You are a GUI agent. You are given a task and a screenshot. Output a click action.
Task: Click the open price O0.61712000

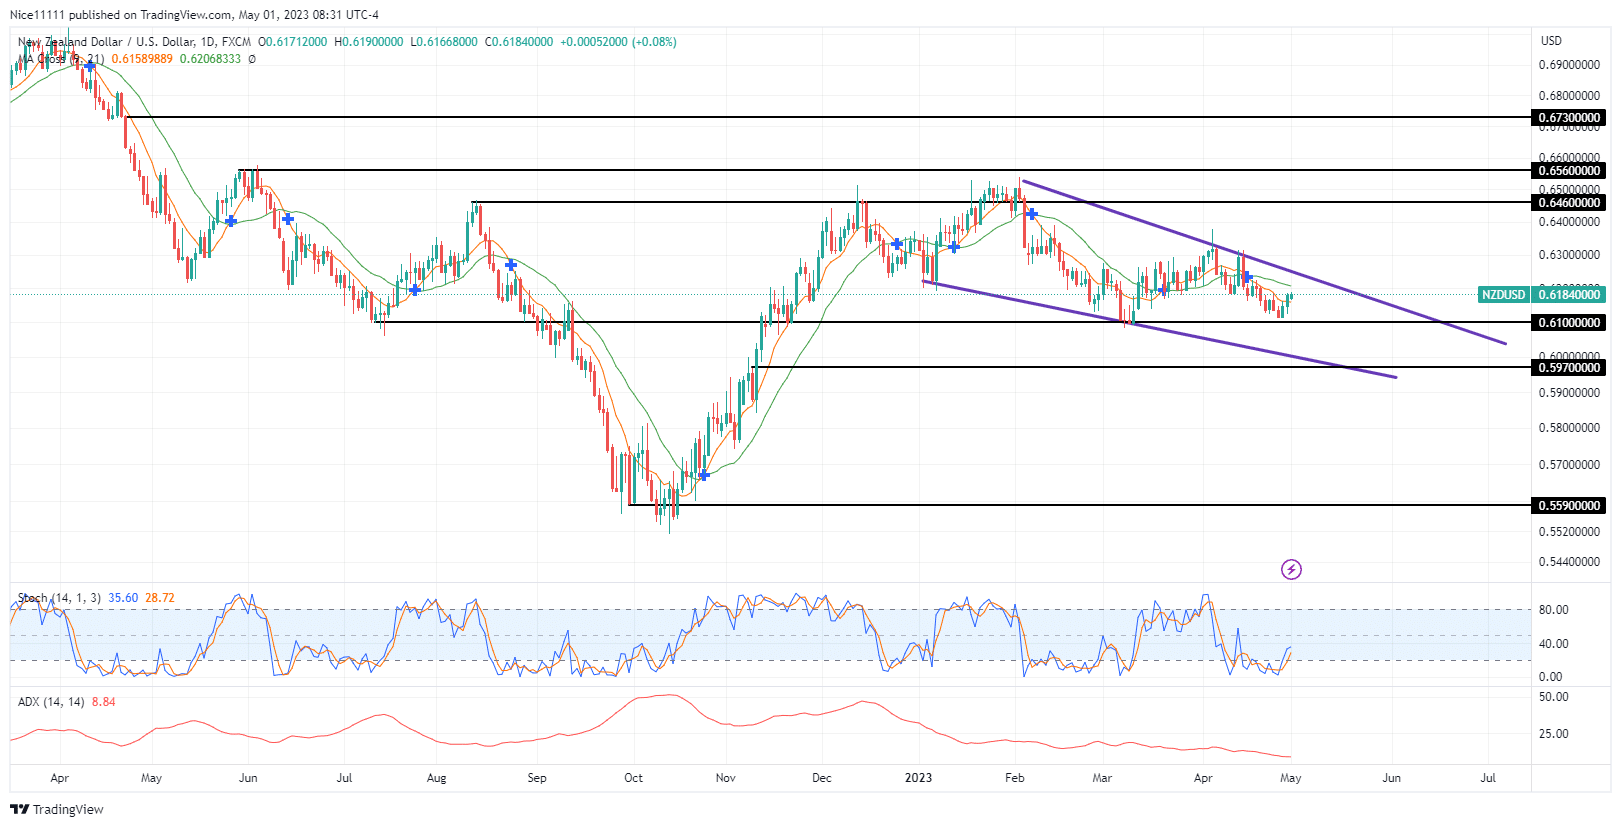[x=292, y=42]
